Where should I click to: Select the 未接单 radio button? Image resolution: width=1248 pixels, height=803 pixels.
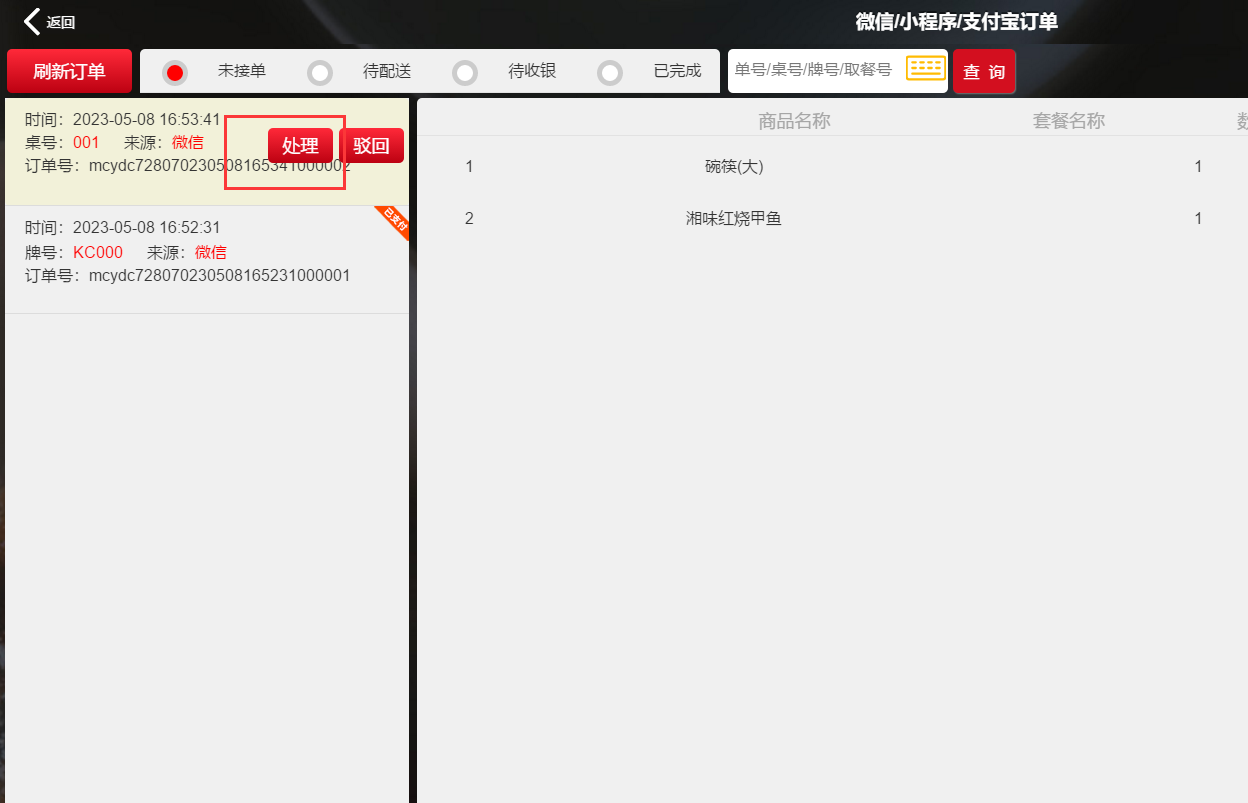[x=175, y=72]
